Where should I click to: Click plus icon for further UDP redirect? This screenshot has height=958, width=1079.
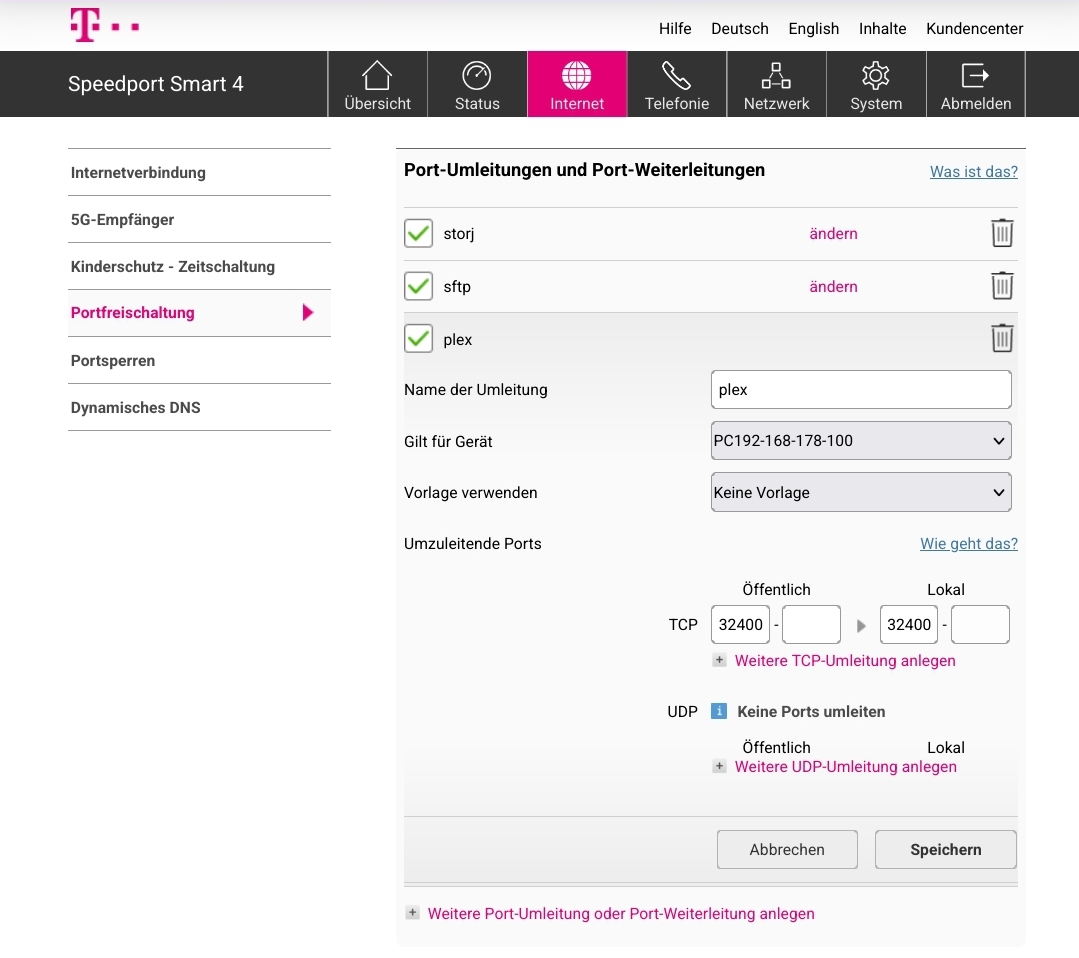[719, 766]
